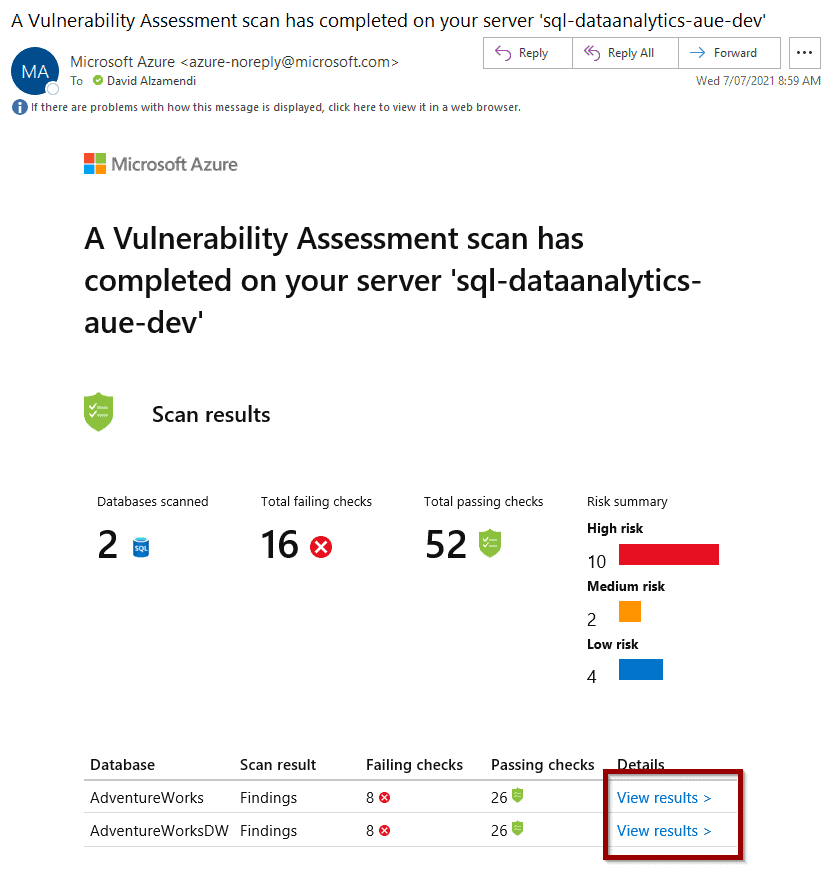Image resolution: width=823 pixels, height=886 pixels.
Task: Click the SQL database icon beside 2
Action: coord(141,548)
